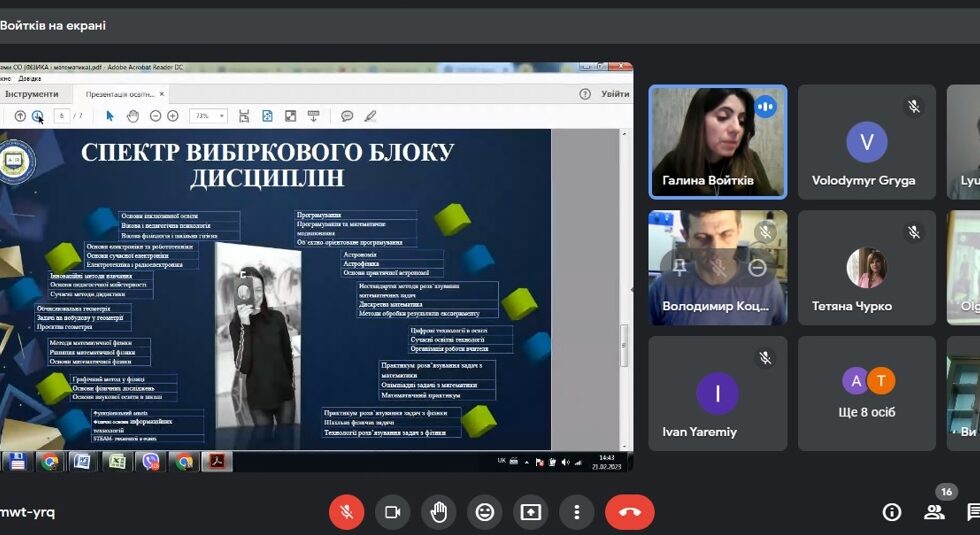The image size is (980, 535).
Task: Open the emoji reactions picker
Action: coord(485,512)
